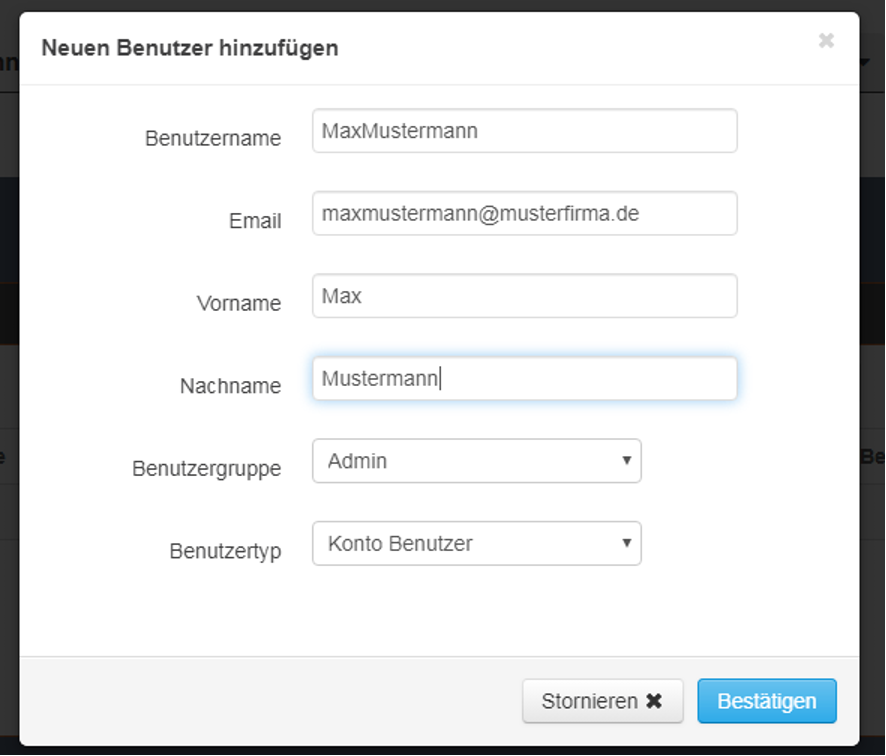Confirm with the Bestätigen button
Image resolution: width=886 pixels, height=756 pixels.
pyautogui.click(x=766, y=701)
